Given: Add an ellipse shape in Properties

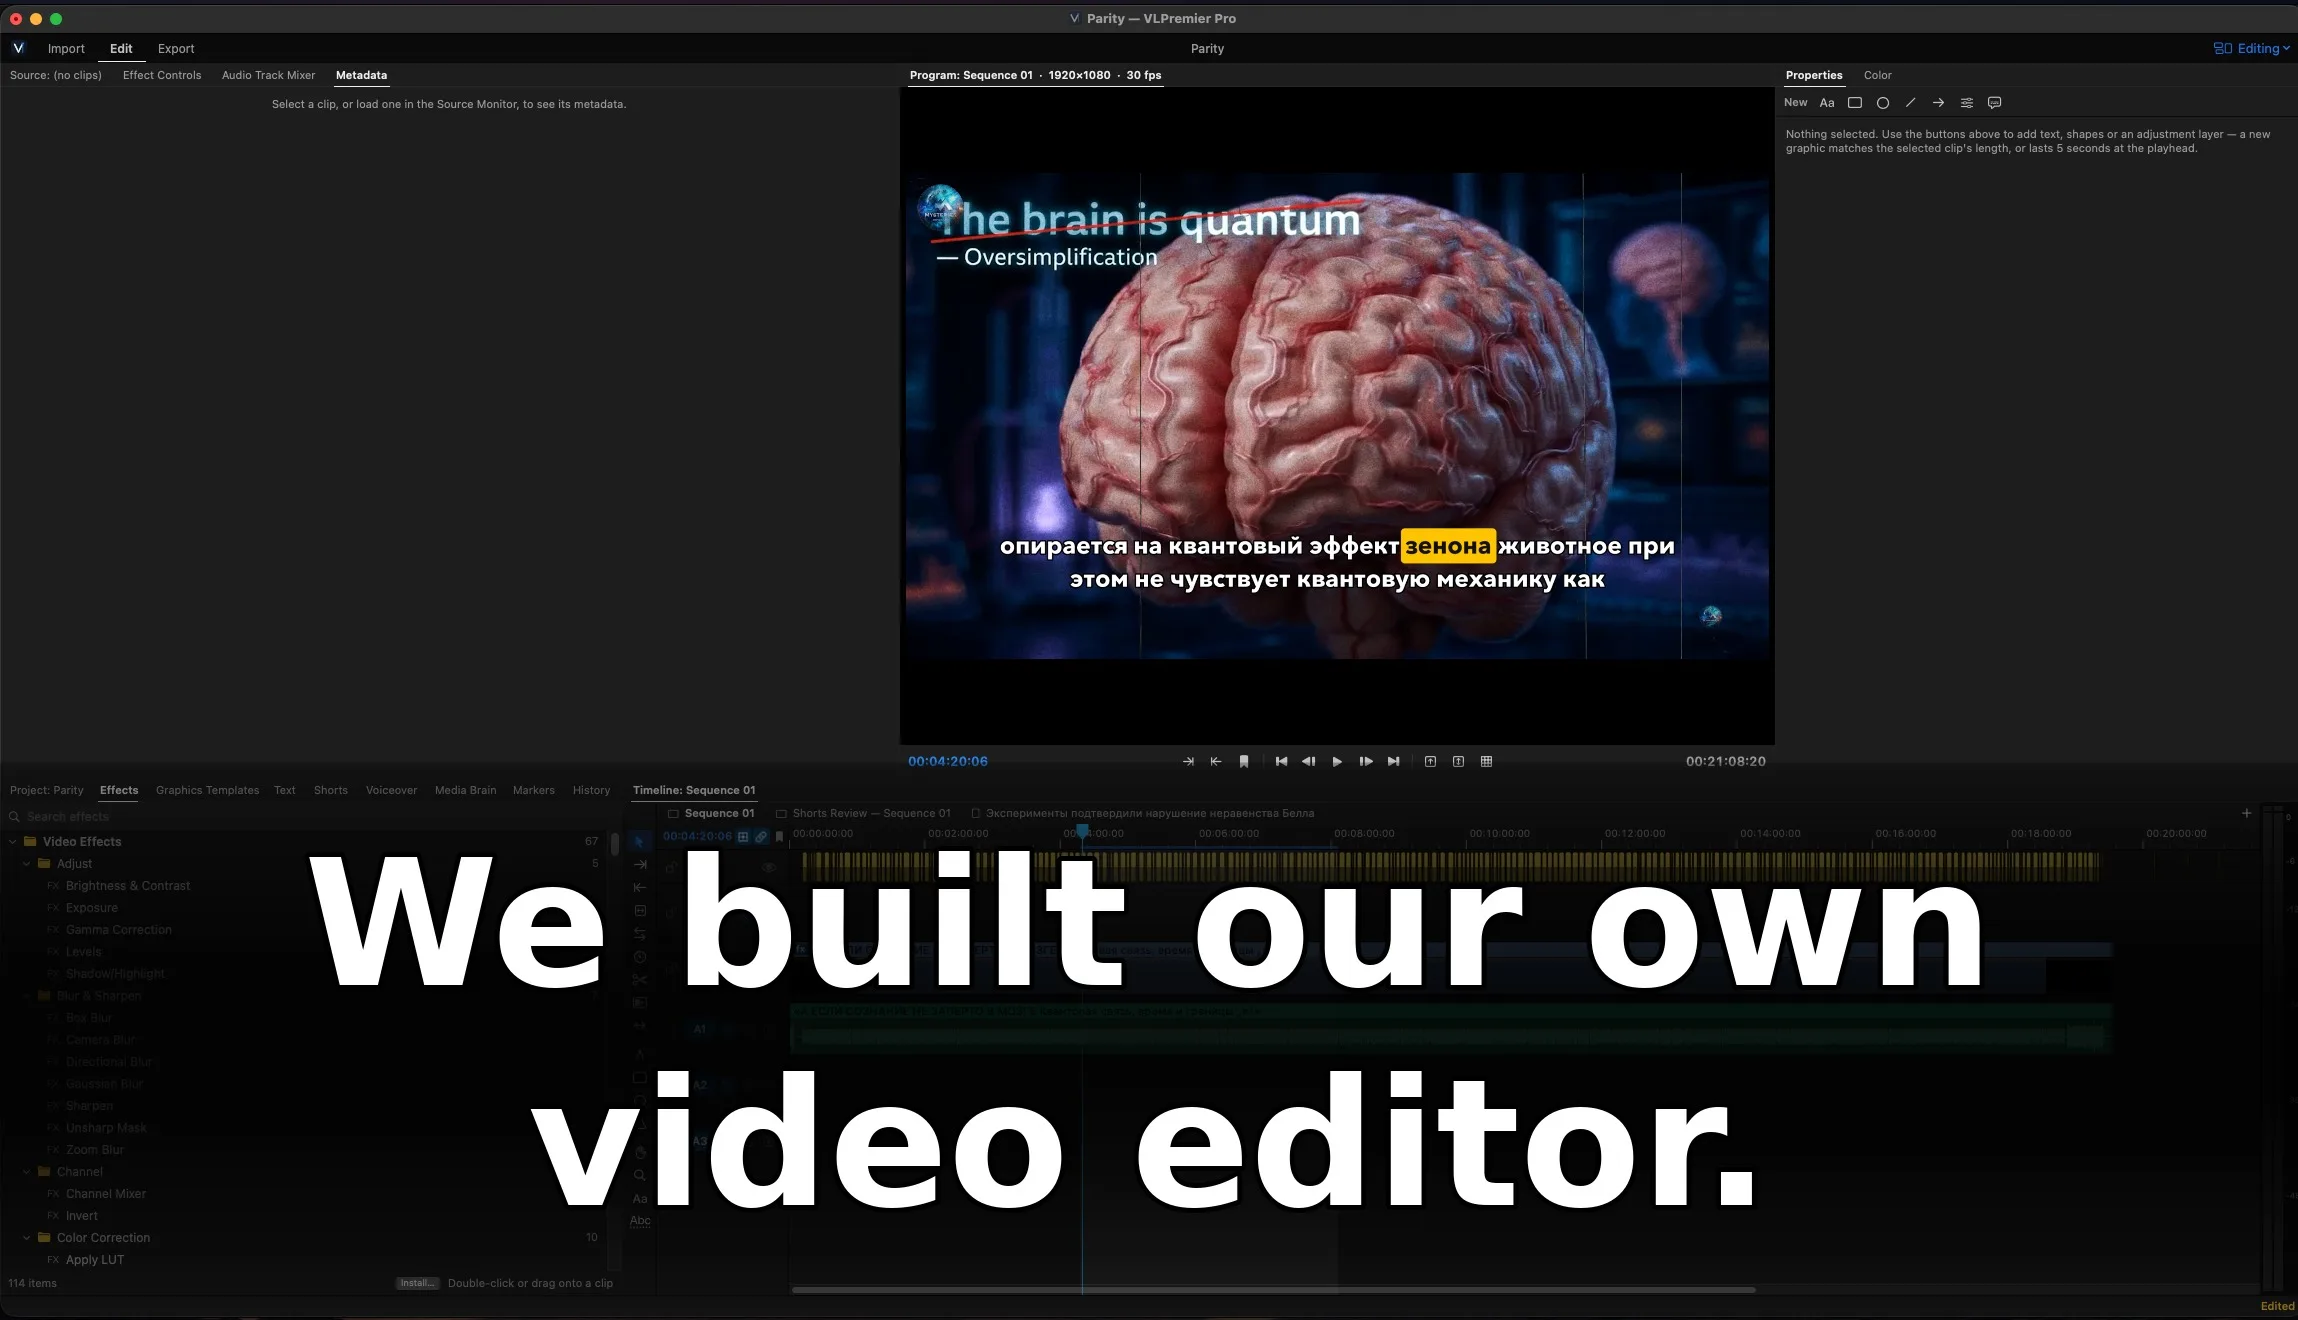Looking at the screenshot, I should [x=1883, y=103].
